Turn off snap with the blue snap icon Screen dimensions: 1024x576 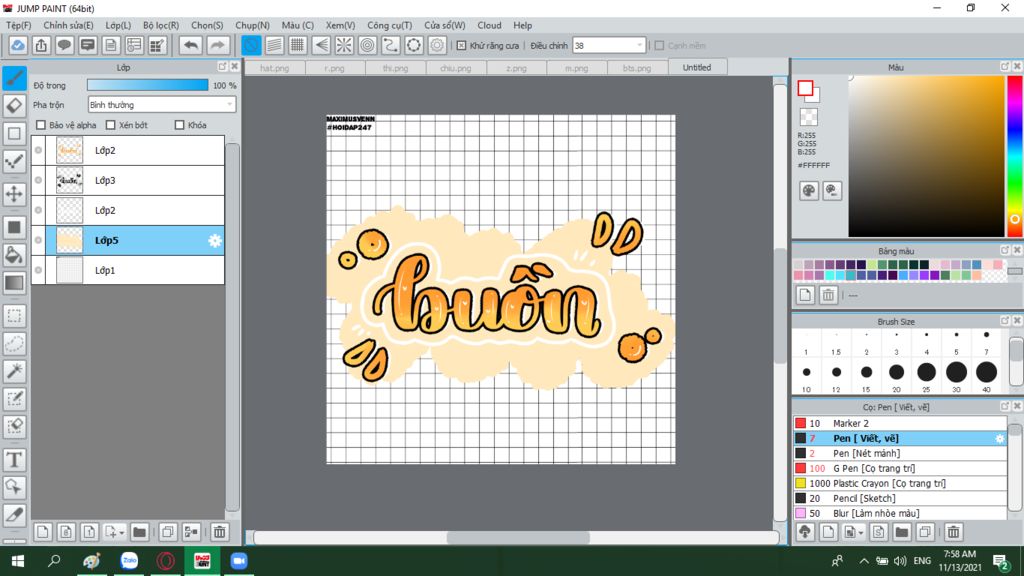tap(251, 45)
